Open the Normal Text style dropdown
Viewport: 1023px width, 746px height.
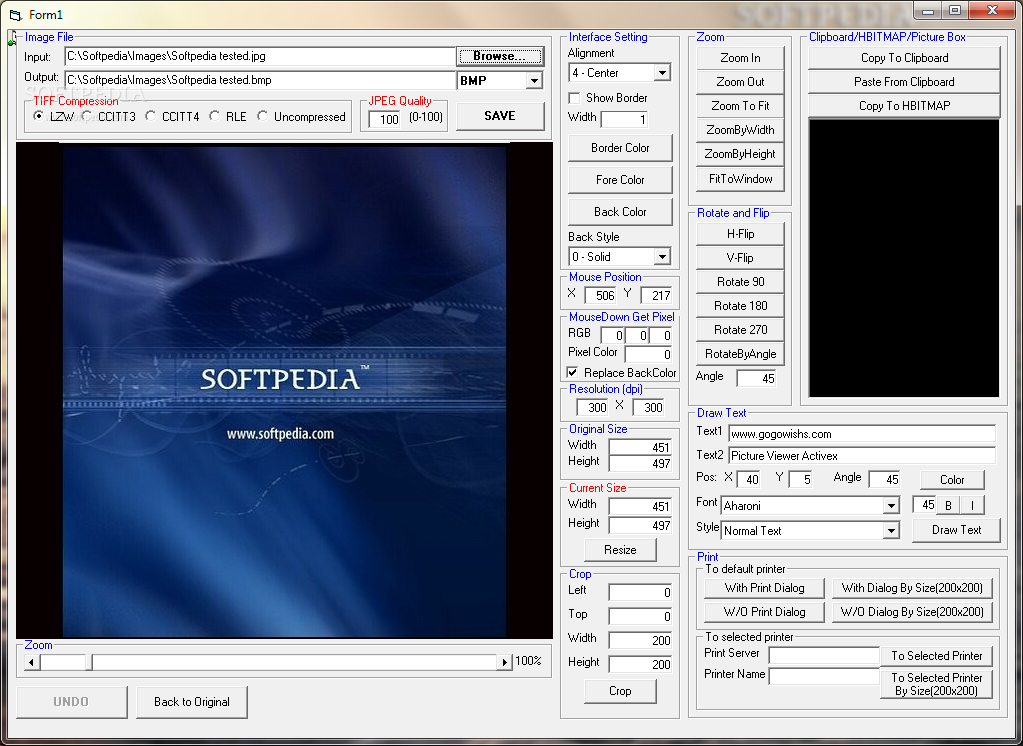891,531
